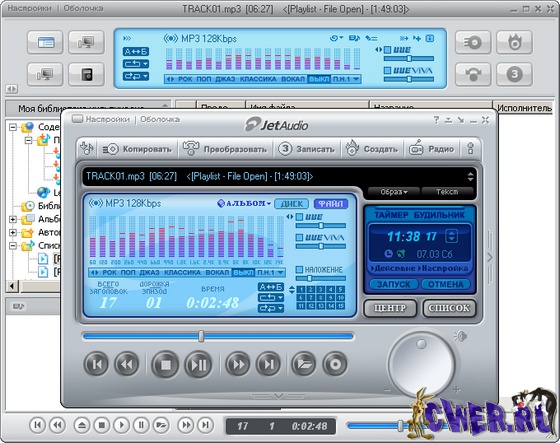Stop playback in JetAudio front window
Viewport: 560px width, 443px height.
point(165,364)
